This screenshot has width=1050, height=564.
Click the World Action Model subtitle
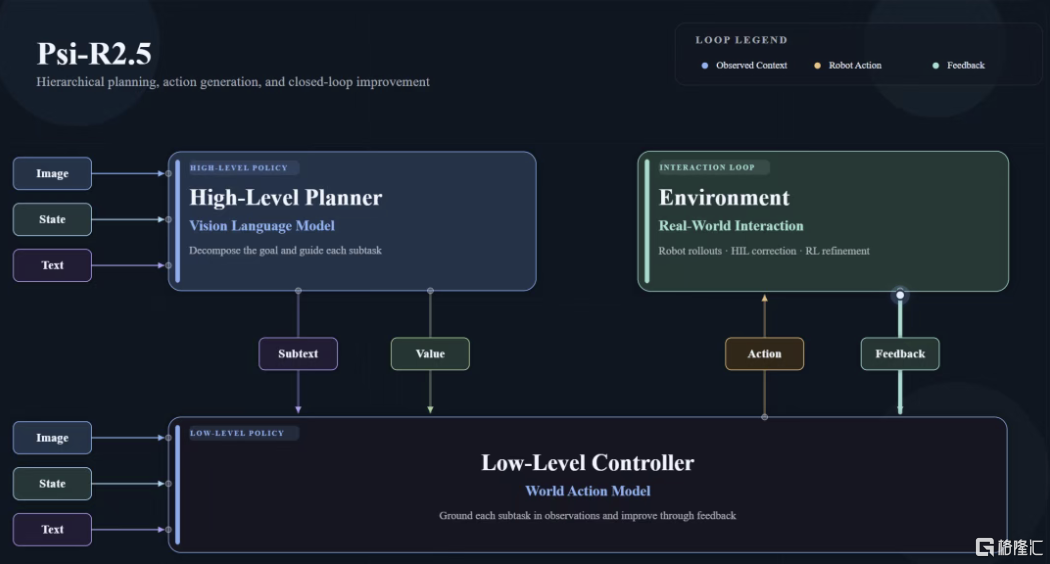tap(588, 491)
